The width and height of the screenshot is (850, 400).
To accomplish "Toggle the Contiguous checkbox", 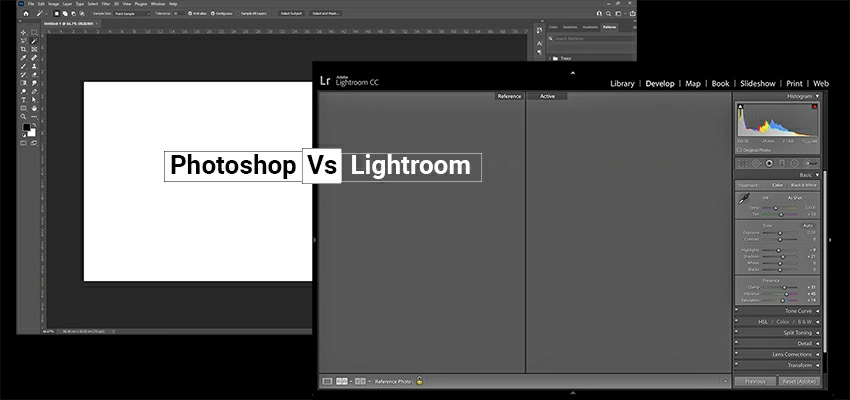I will [x=214, y=13].
